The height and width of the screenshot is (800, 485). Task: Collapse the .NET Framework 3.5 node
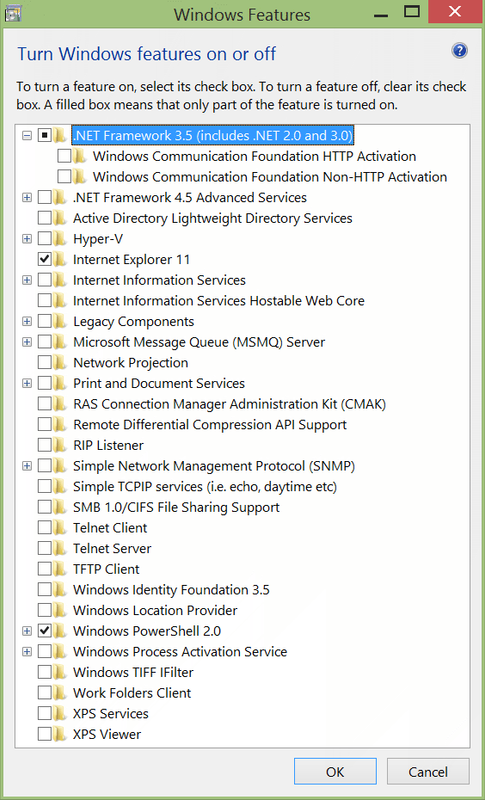(27, 136)
